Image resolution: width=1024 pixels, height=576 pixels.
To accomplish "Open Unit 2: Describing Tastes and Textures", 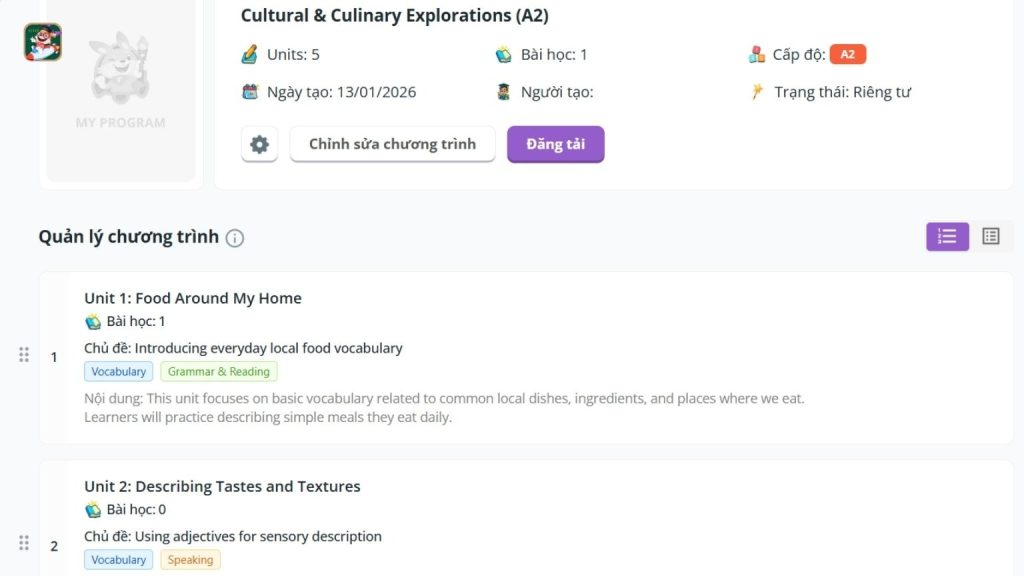I will click(222, 487).
